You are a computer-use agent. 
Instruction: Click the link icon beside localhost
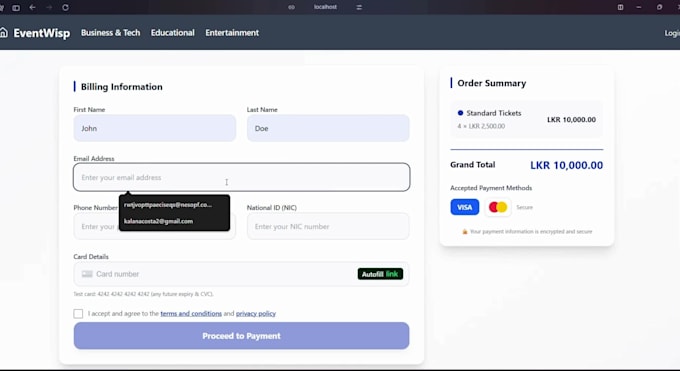coord(291,7)
